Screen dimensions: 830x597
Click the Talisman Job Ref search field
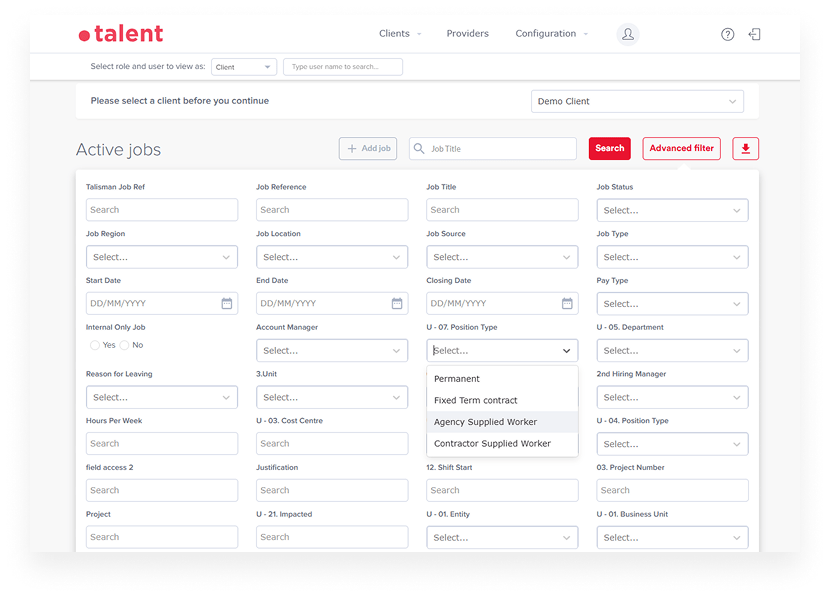coord(162,210)
